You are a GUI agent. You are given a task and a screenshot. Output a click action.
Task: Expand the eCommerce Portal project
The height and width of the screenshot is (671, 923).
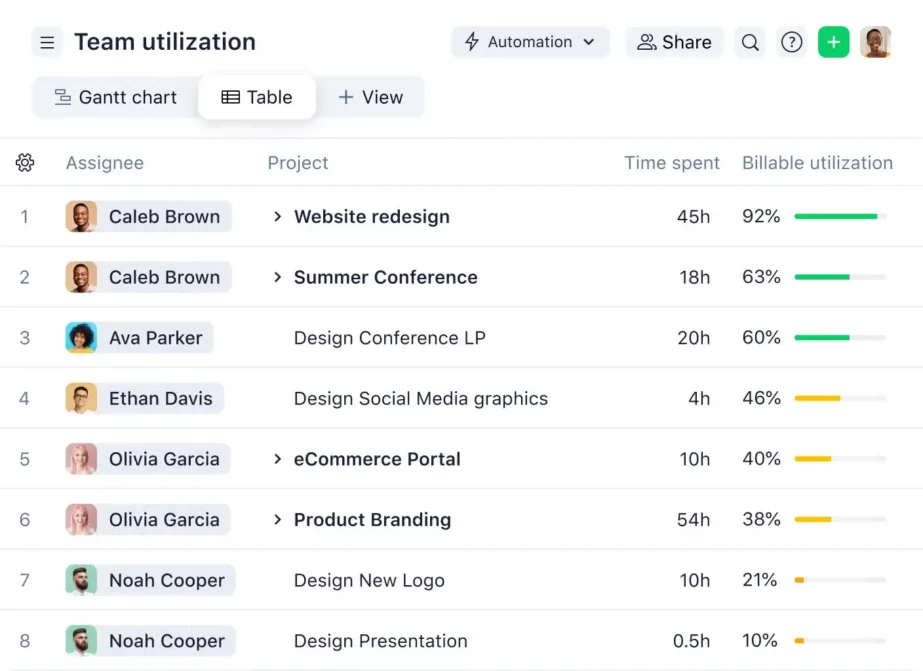click(x=277, y=459)
